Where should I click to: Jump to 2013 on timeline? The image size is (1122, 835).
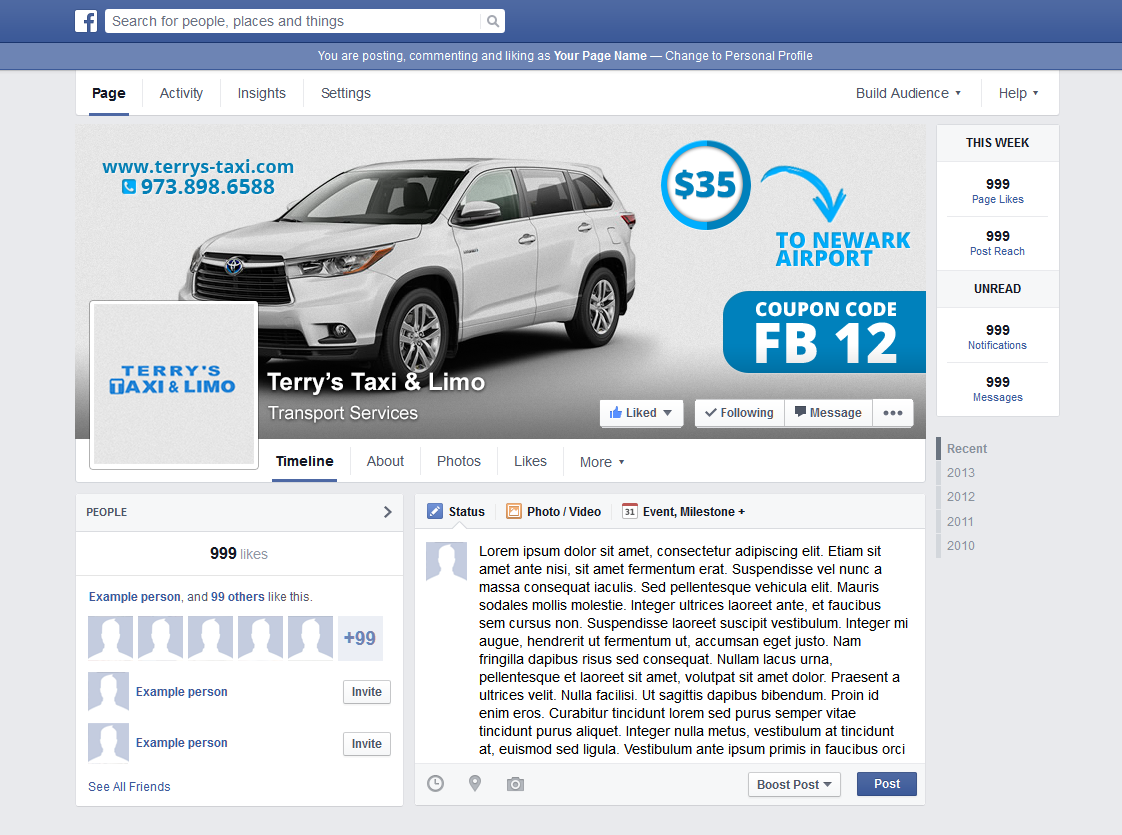tap(960, 473)
